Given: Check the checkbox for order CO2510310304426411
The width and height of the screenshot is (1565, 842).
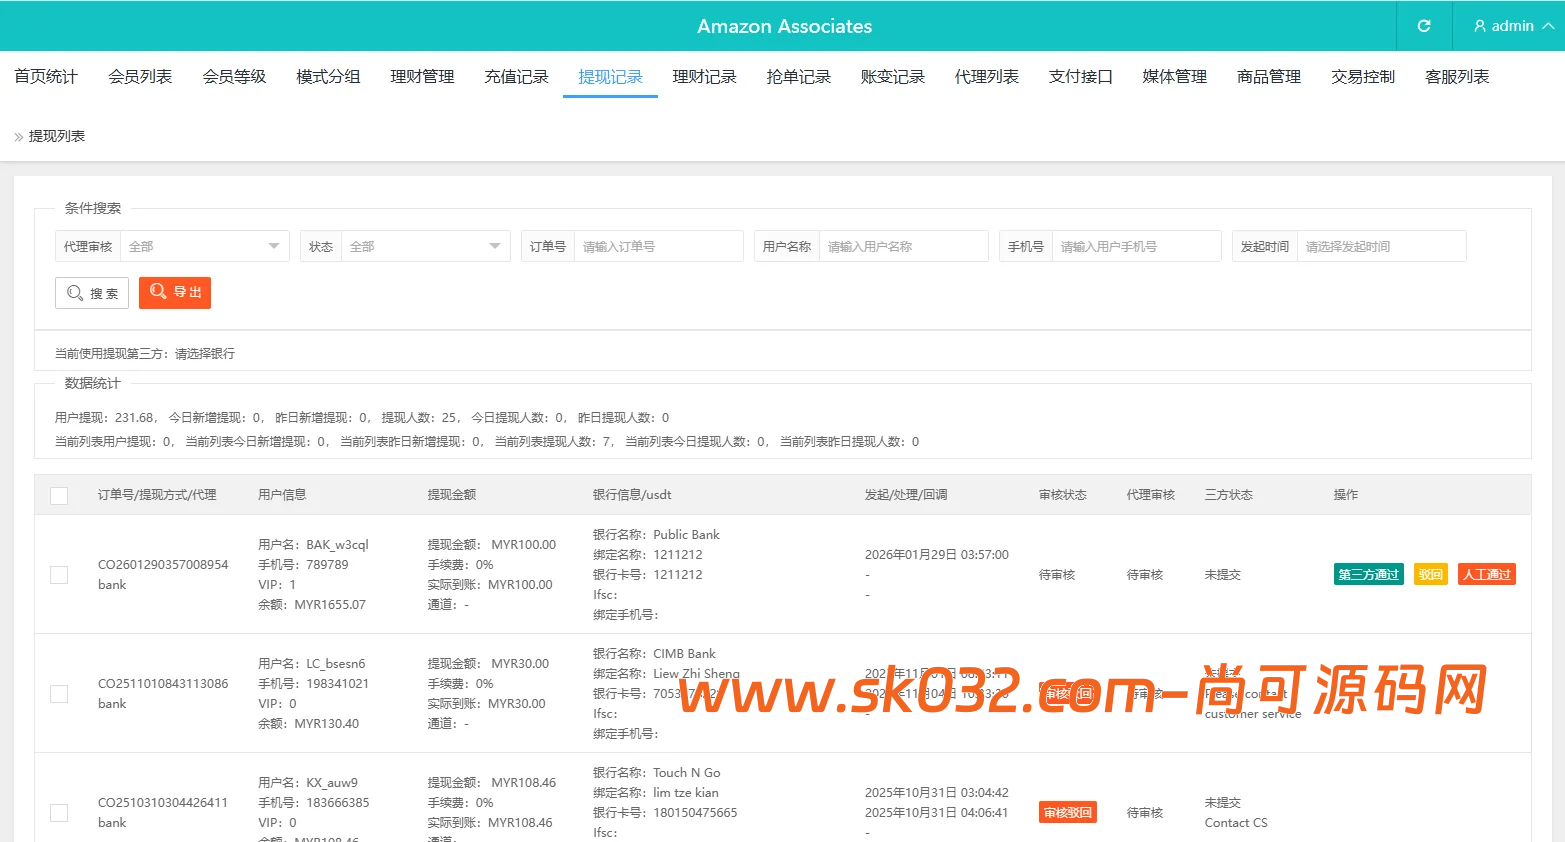Looking at the screenshot, I should (x=58, y=813).
